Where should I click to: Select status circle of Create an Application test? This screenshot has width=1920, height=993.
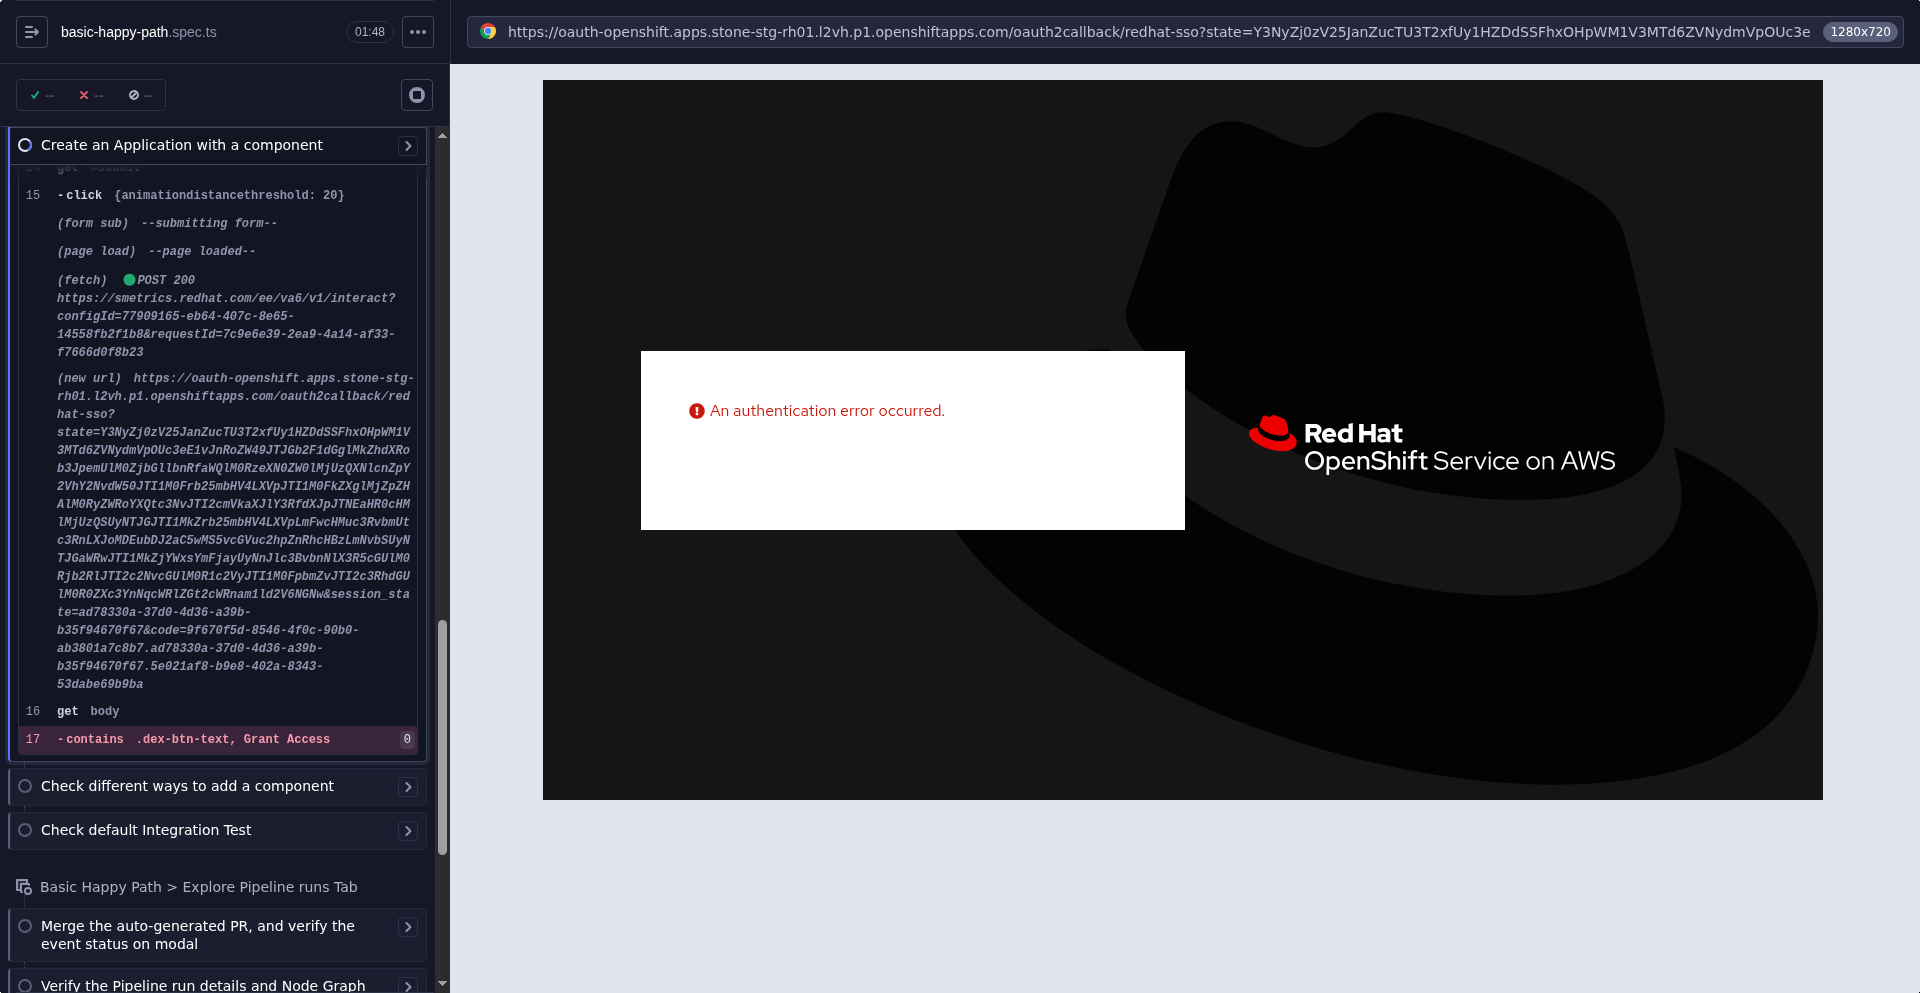coord(25,145)
